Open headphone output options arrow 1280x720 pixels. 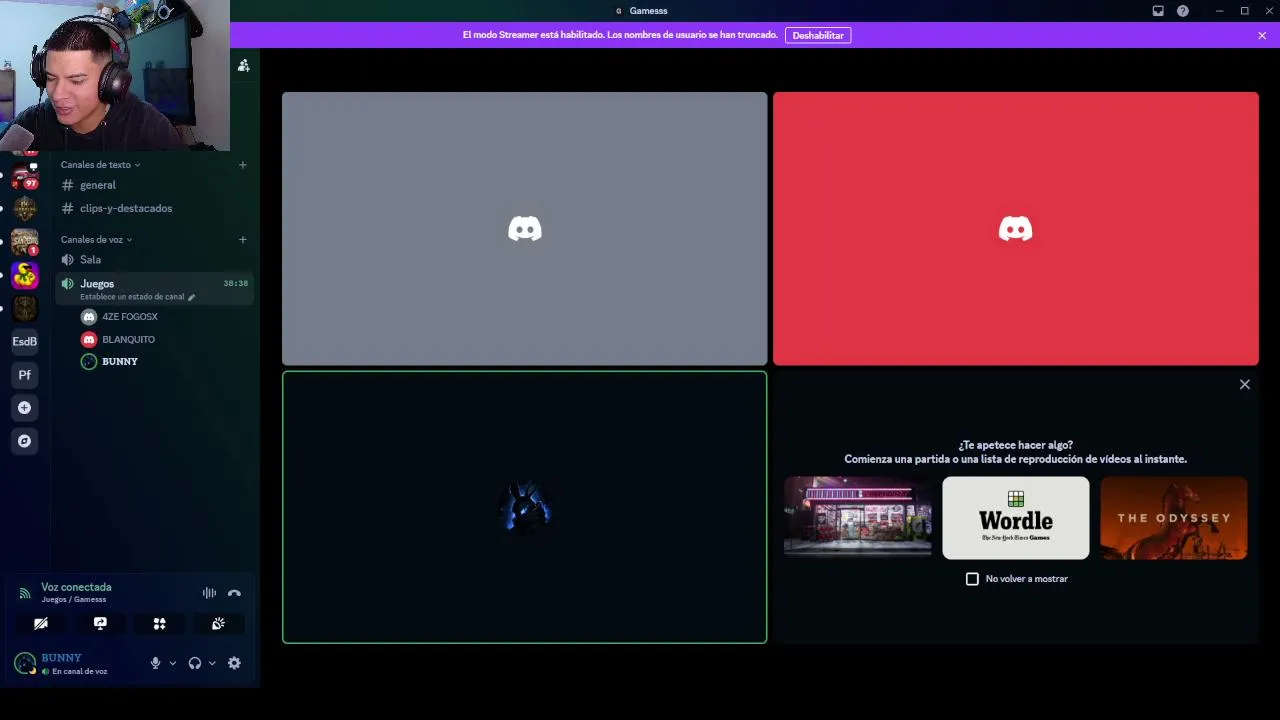click(x=212, y=663)
